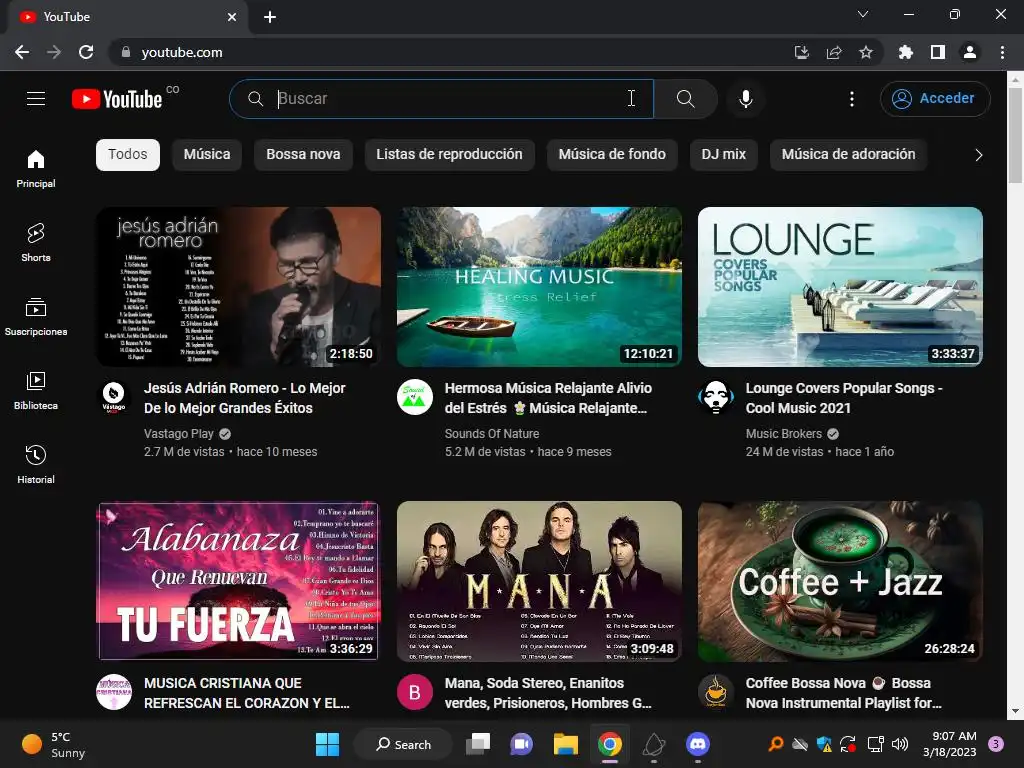Open the Coffee + Jazz thumbnail
The width and height of the screenshot is (1024, 768).
840,581
